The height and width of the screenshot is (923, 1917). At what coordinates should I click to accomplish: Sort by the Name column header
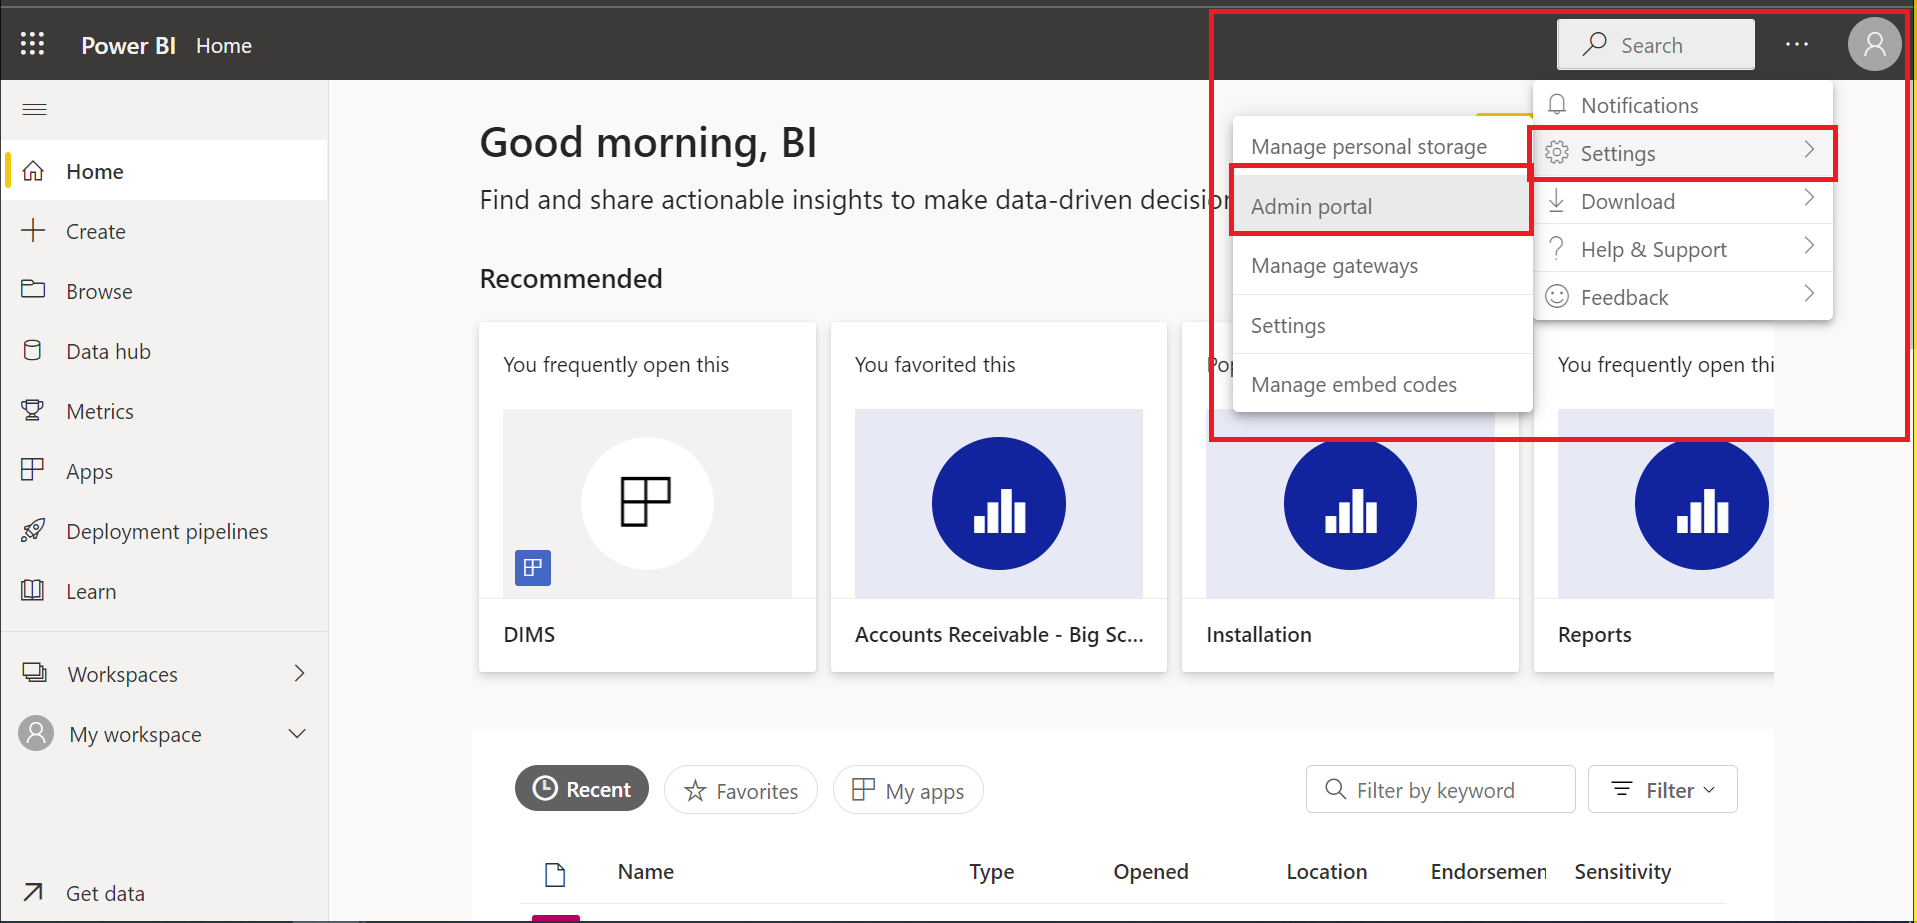tap(645, 871)
